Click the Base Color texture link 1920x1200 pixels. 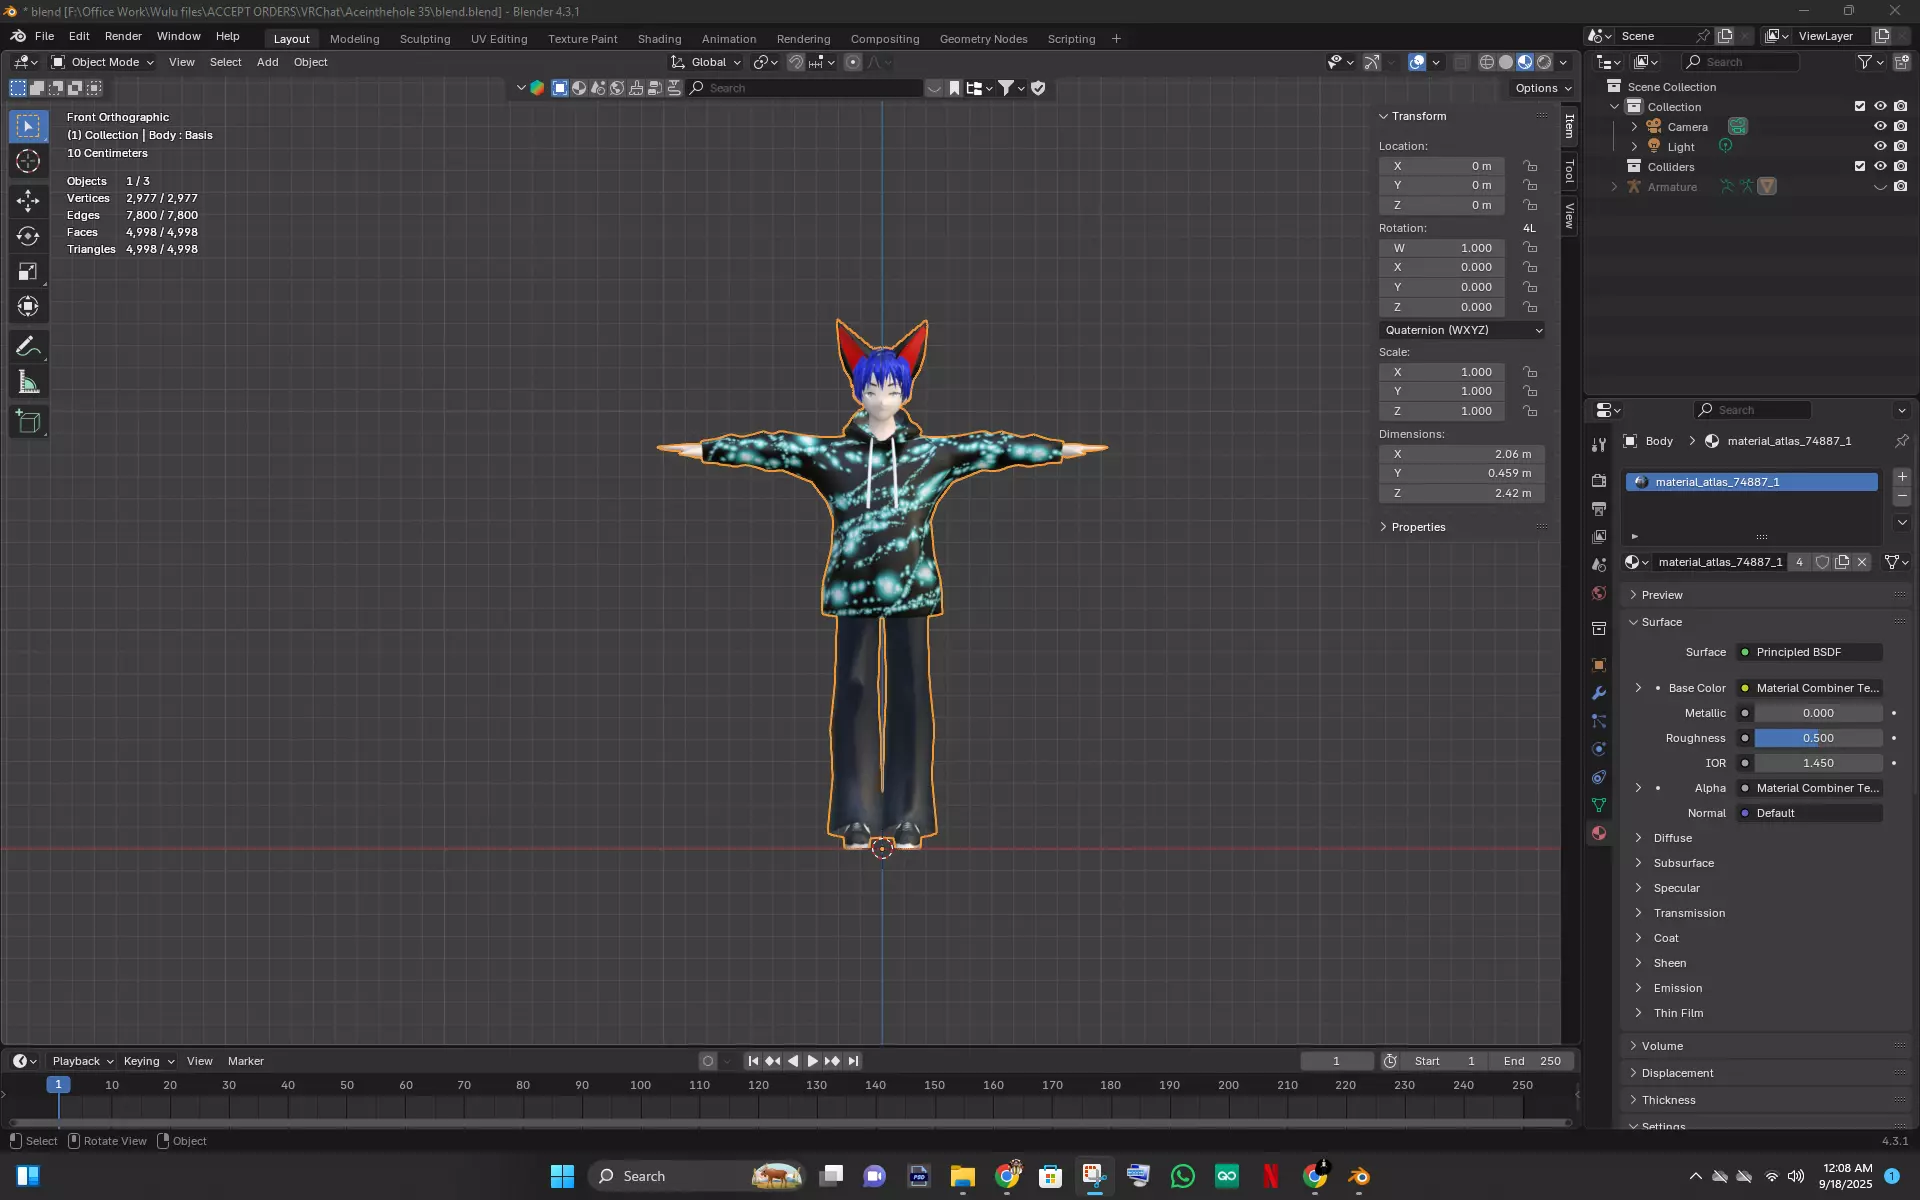click(1810, 688)
